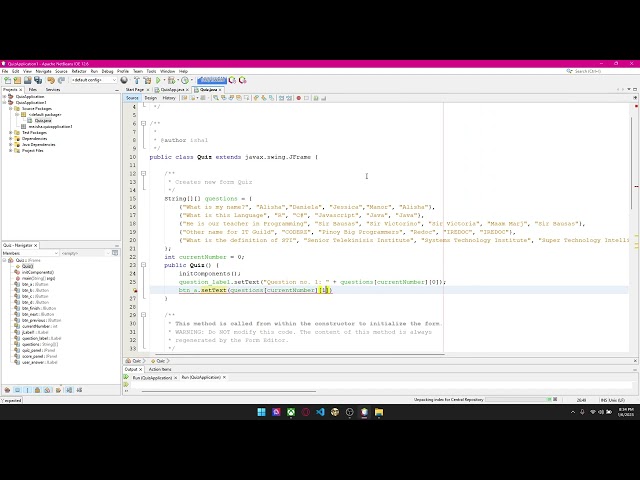Switch to the Start Page tab
This screenshot has width=640, height=480.
click(135, 90)
